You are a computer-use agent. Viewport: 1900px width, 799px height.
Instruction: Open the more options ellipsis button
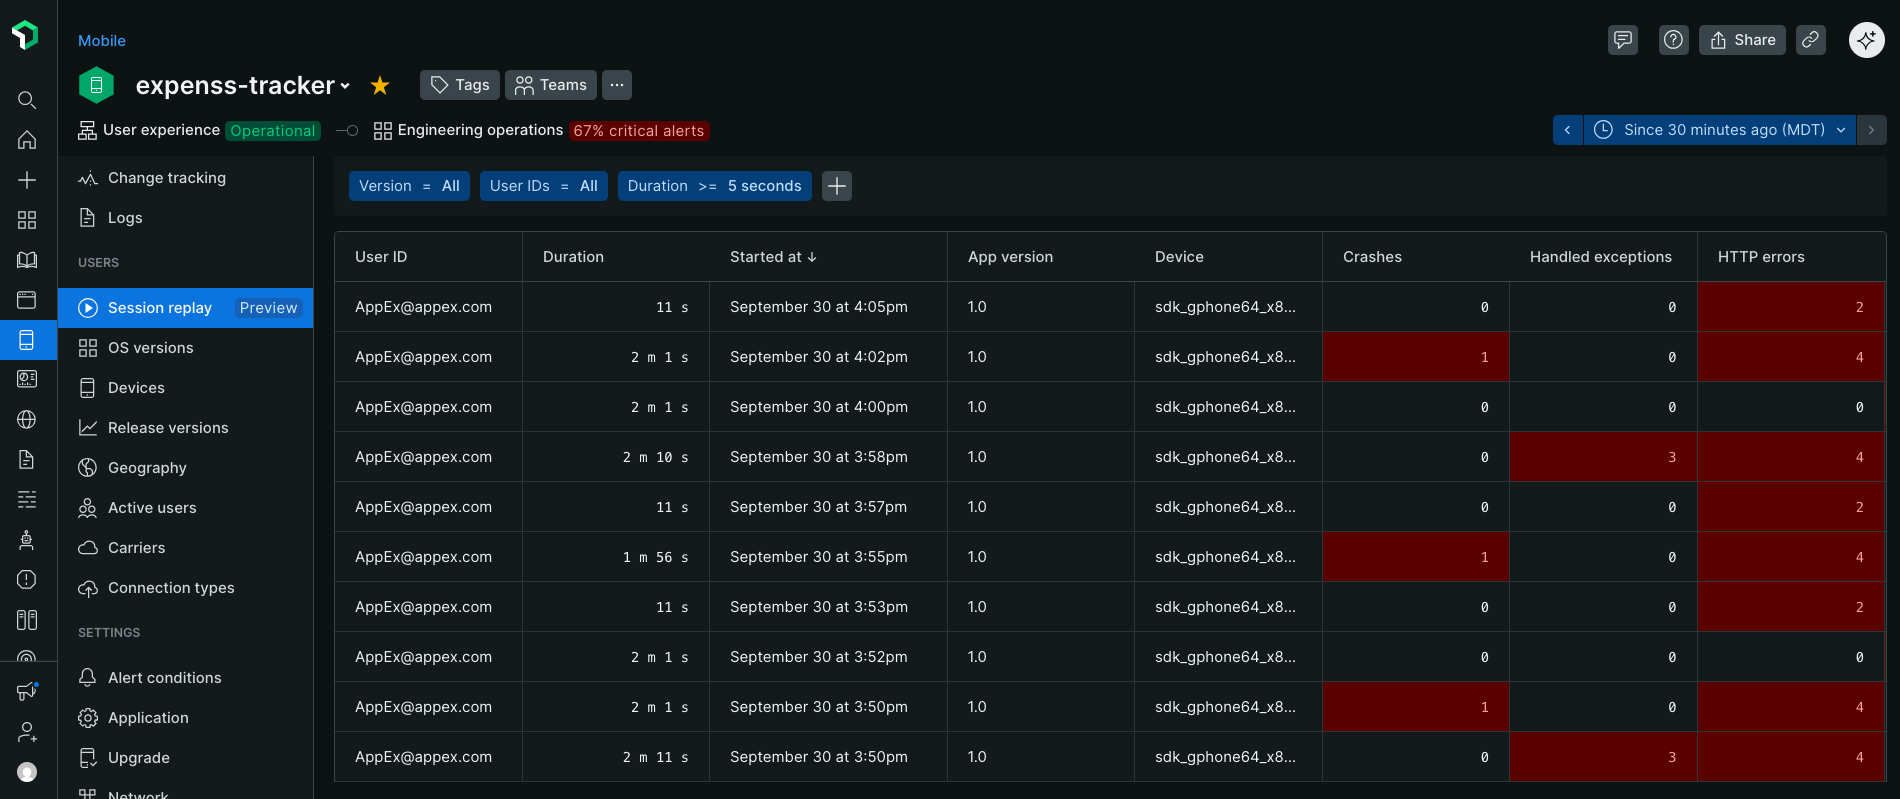617,85
